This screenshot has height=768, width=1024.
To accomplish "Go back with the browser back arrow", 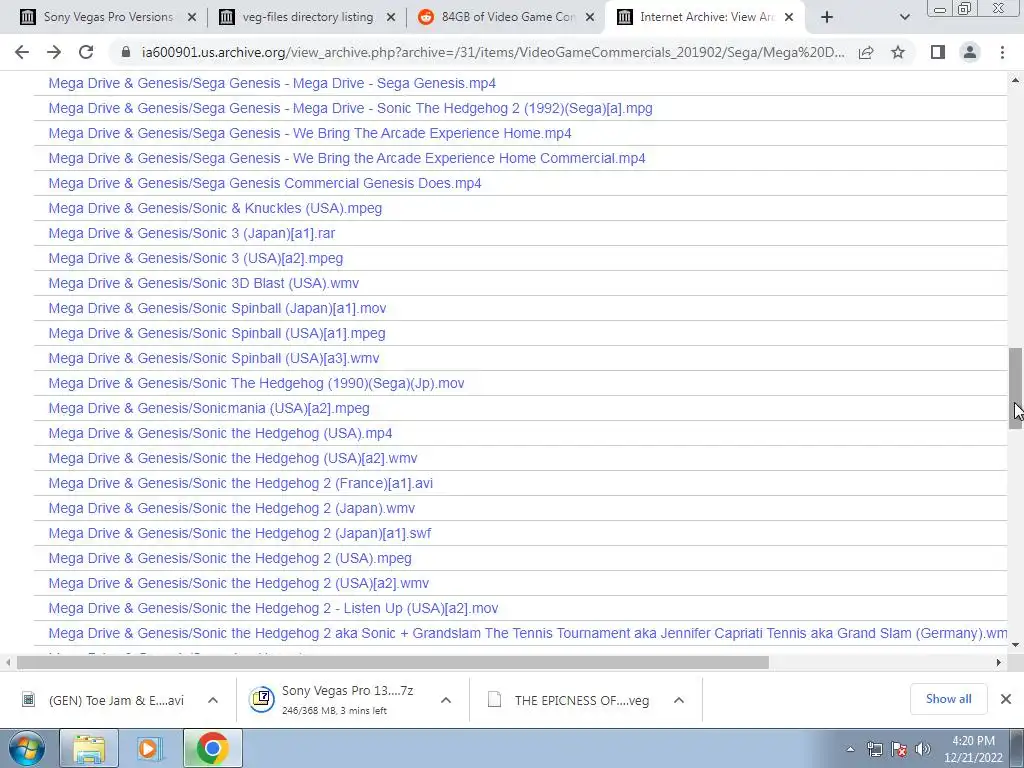I will click(x=22, y=52).
